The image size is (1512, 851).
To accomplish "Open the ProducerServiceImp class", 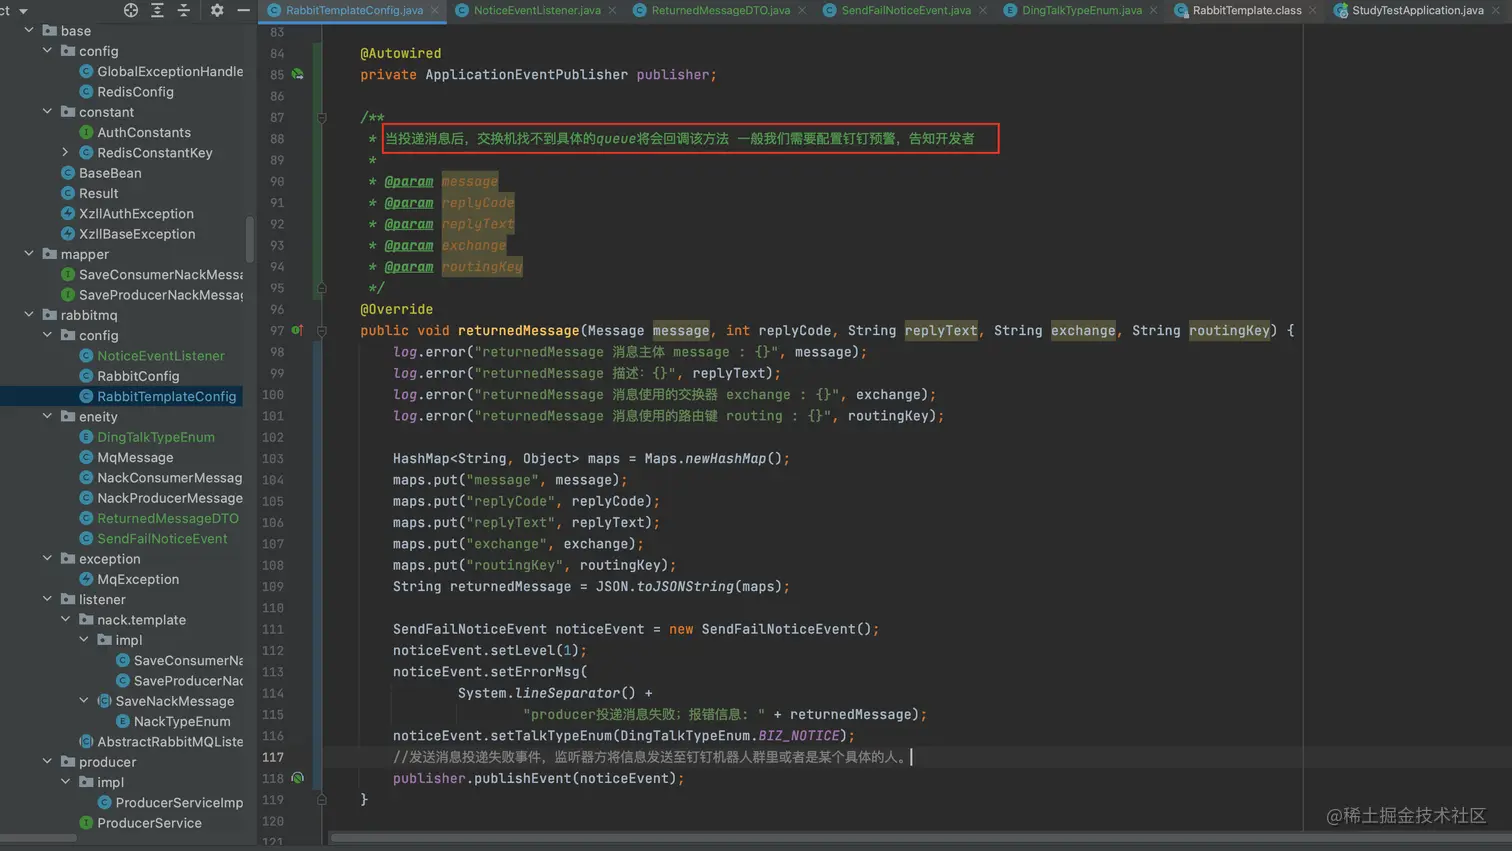I will 170,803.
